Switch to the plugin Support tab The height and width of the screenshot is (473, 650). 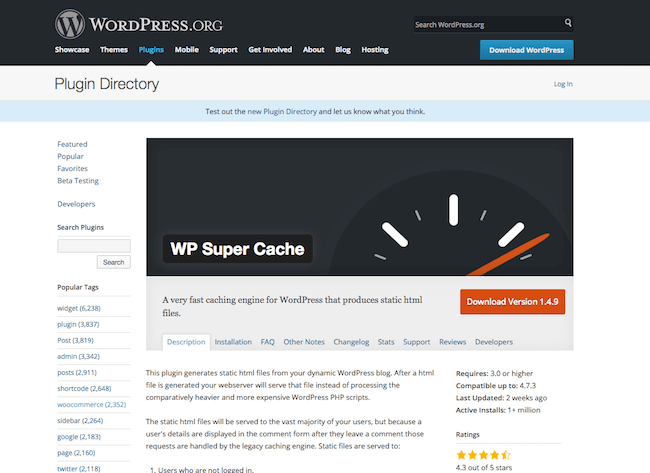(x=417, y=342)
